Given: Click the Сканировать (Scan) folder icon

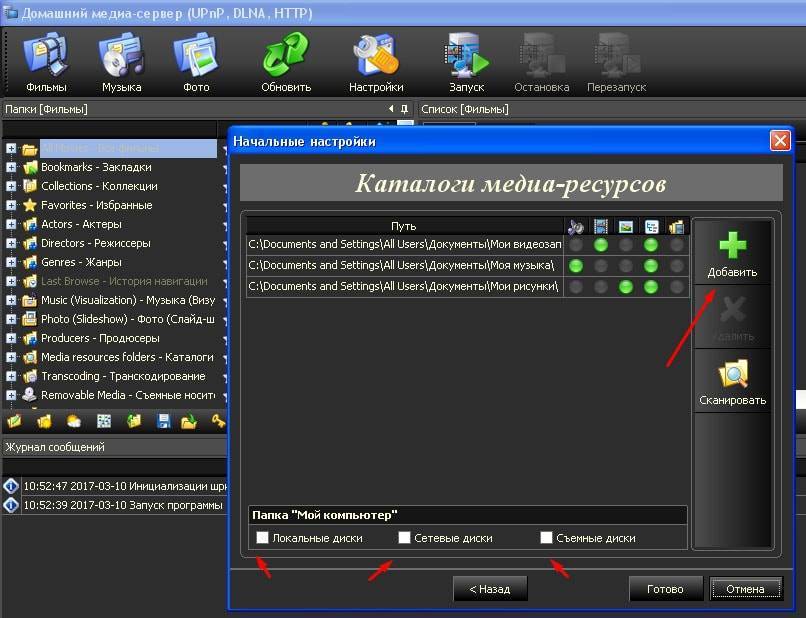Looking at the screenshot, I should click(732, 378).
